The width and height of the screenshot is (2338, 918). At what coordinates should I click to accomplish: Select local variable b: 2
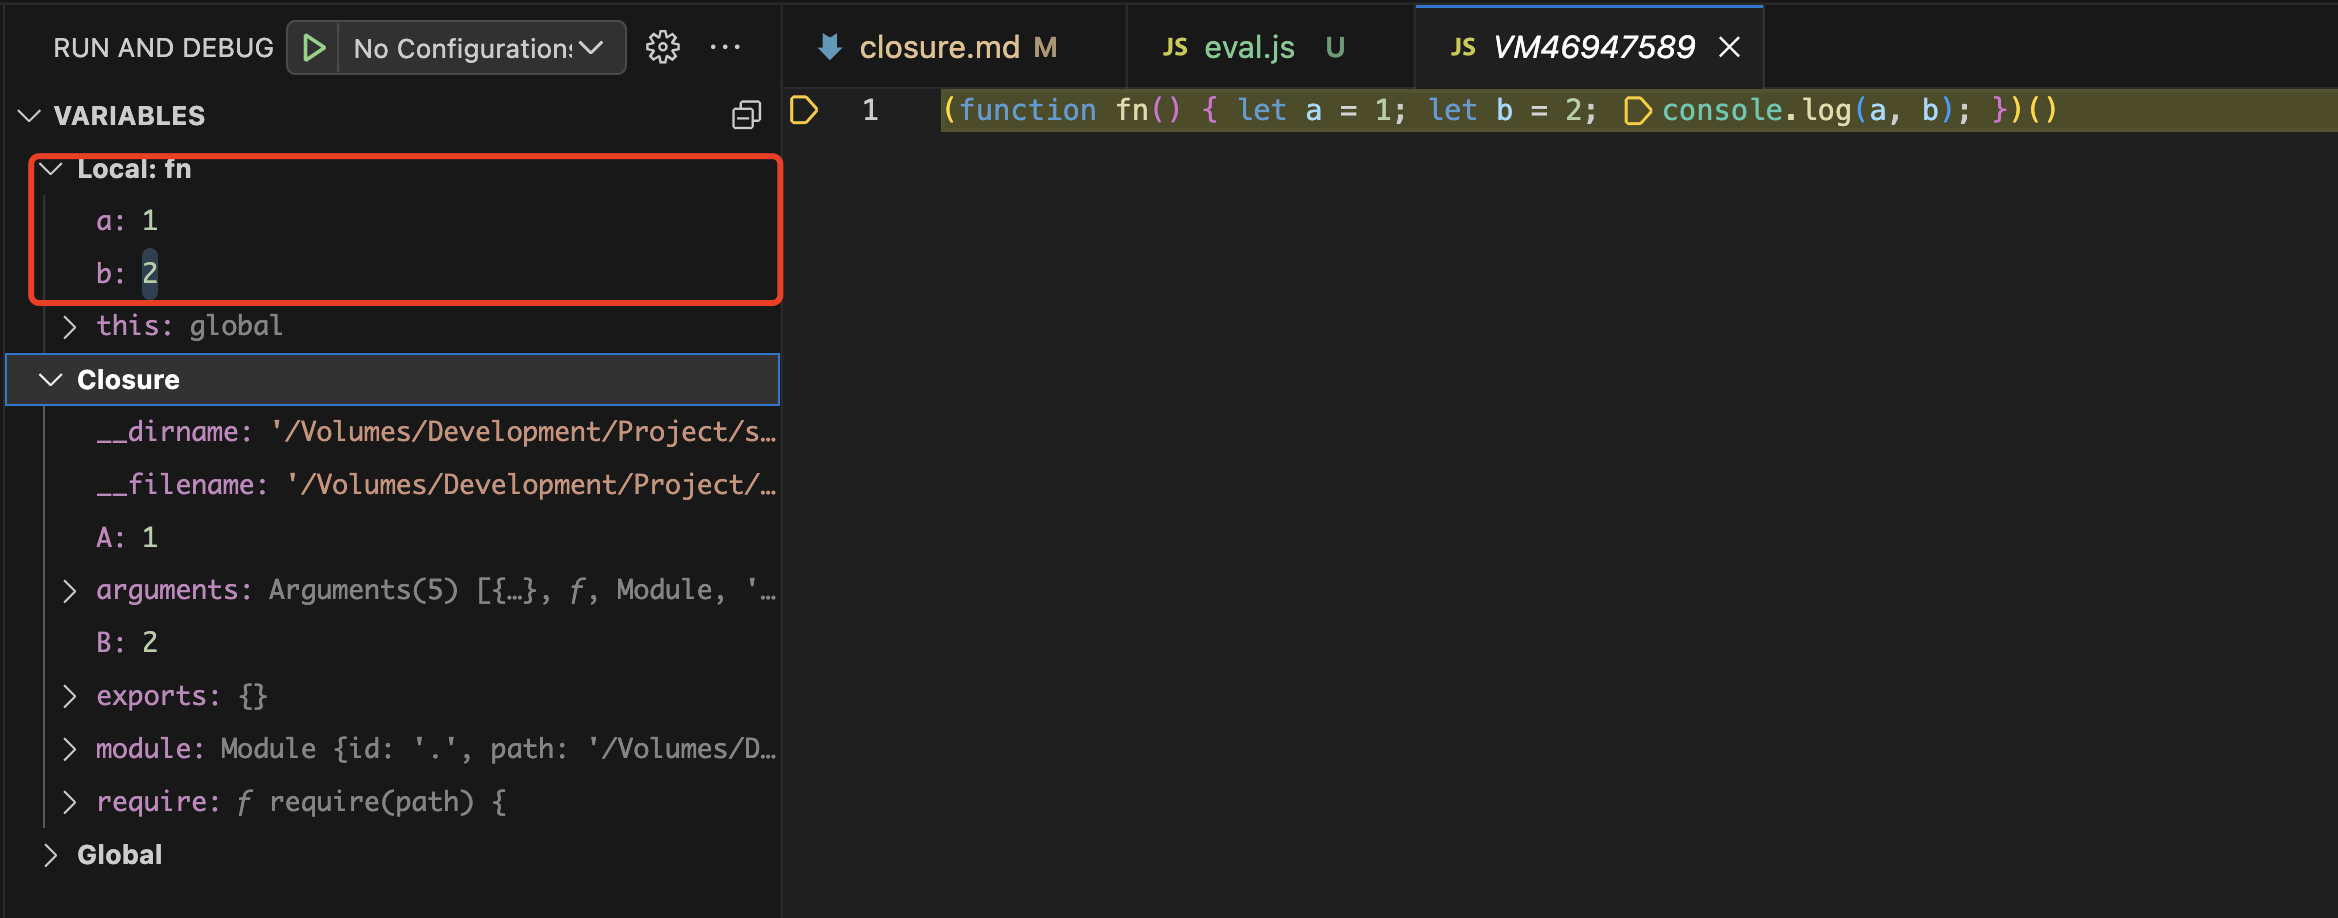tap(392, 274)
